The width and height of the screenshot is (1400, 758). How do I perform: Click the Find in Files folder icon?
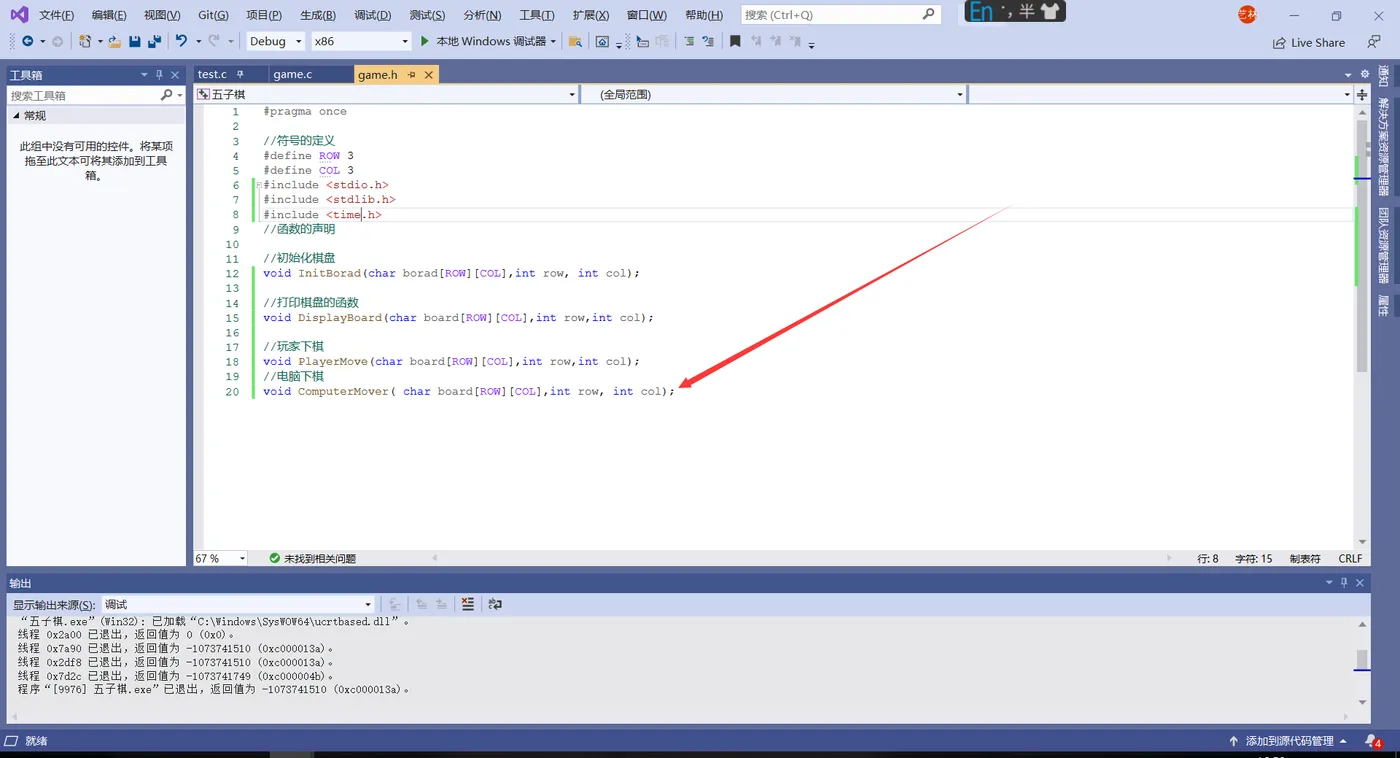point(575,41)
